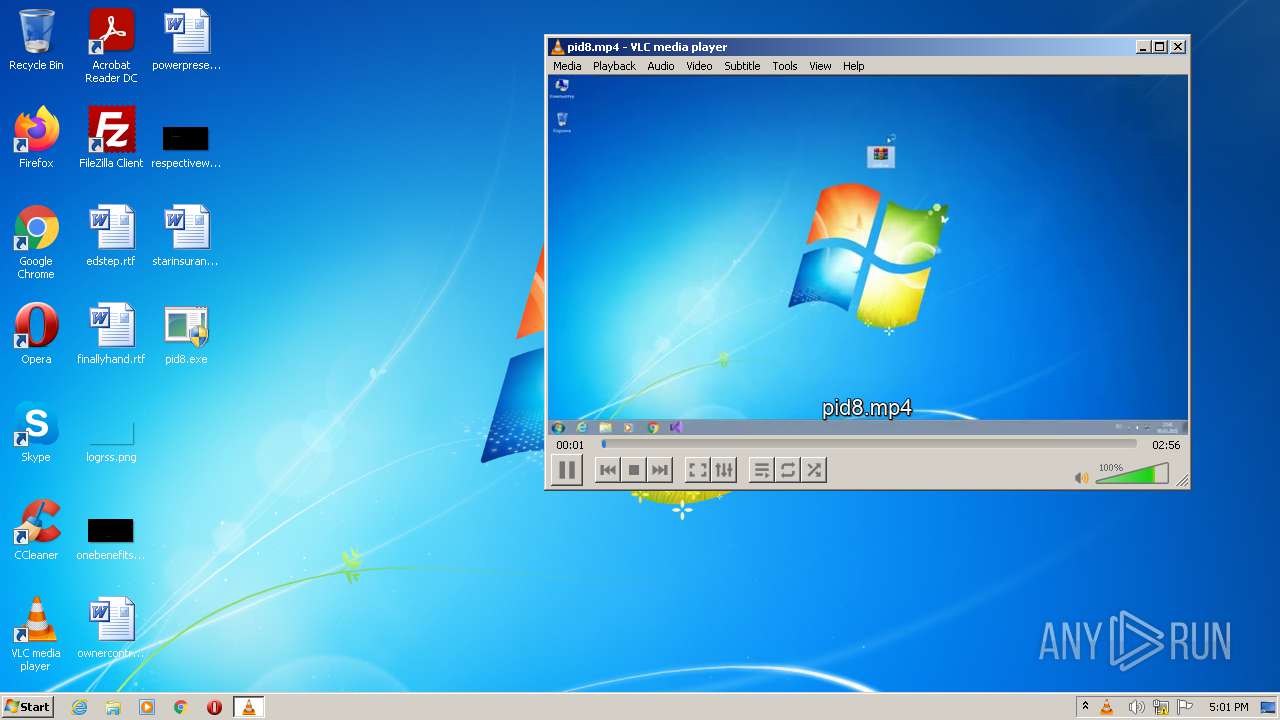Show extended settings in VLC

(x=724, y=470)
